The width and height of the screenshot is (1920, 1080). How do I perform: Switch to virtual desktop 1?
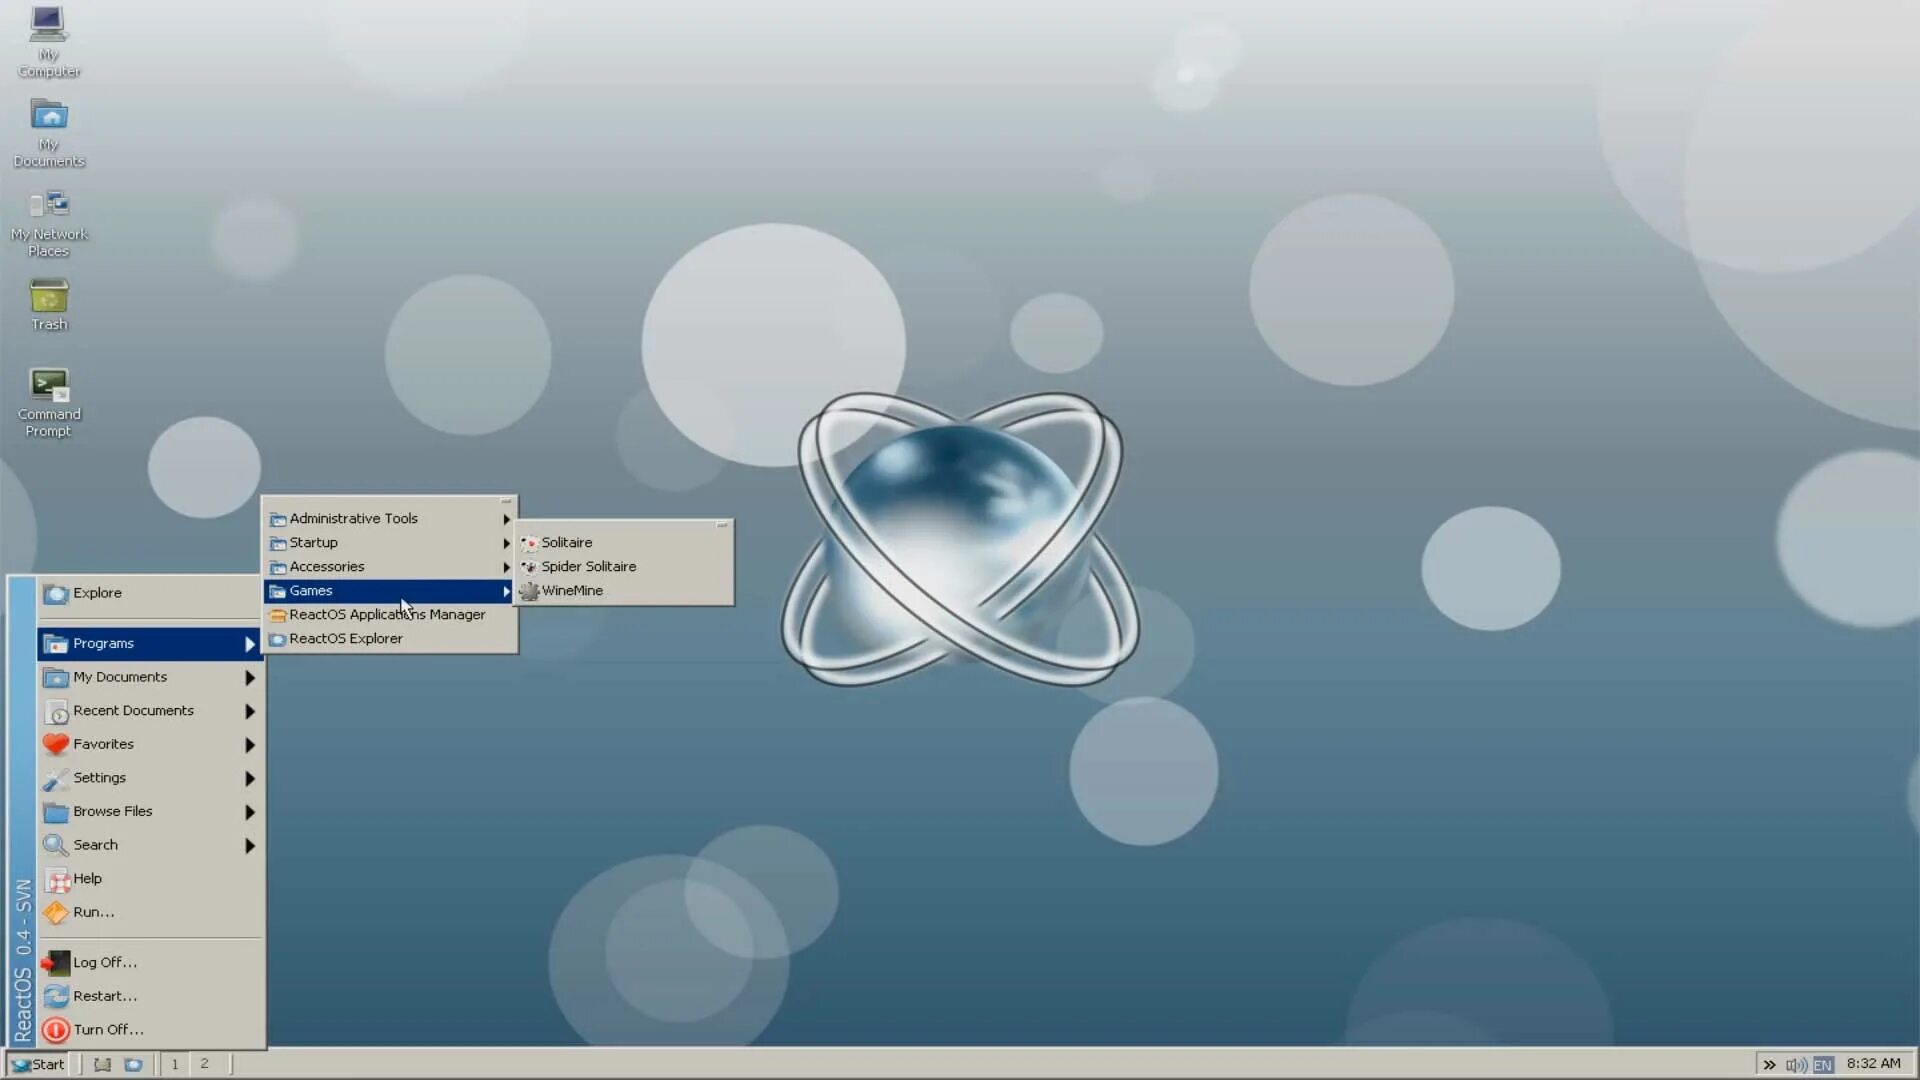174,1064
